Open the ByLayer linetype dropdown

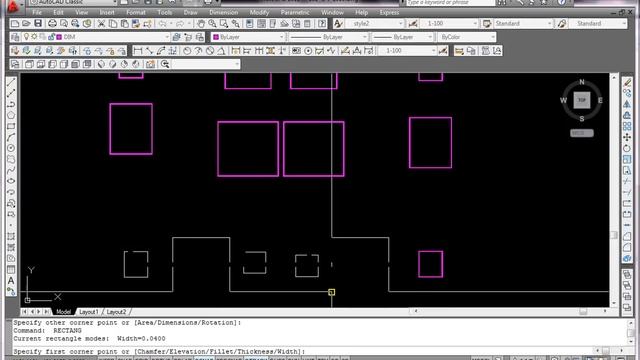click(364, 37)
